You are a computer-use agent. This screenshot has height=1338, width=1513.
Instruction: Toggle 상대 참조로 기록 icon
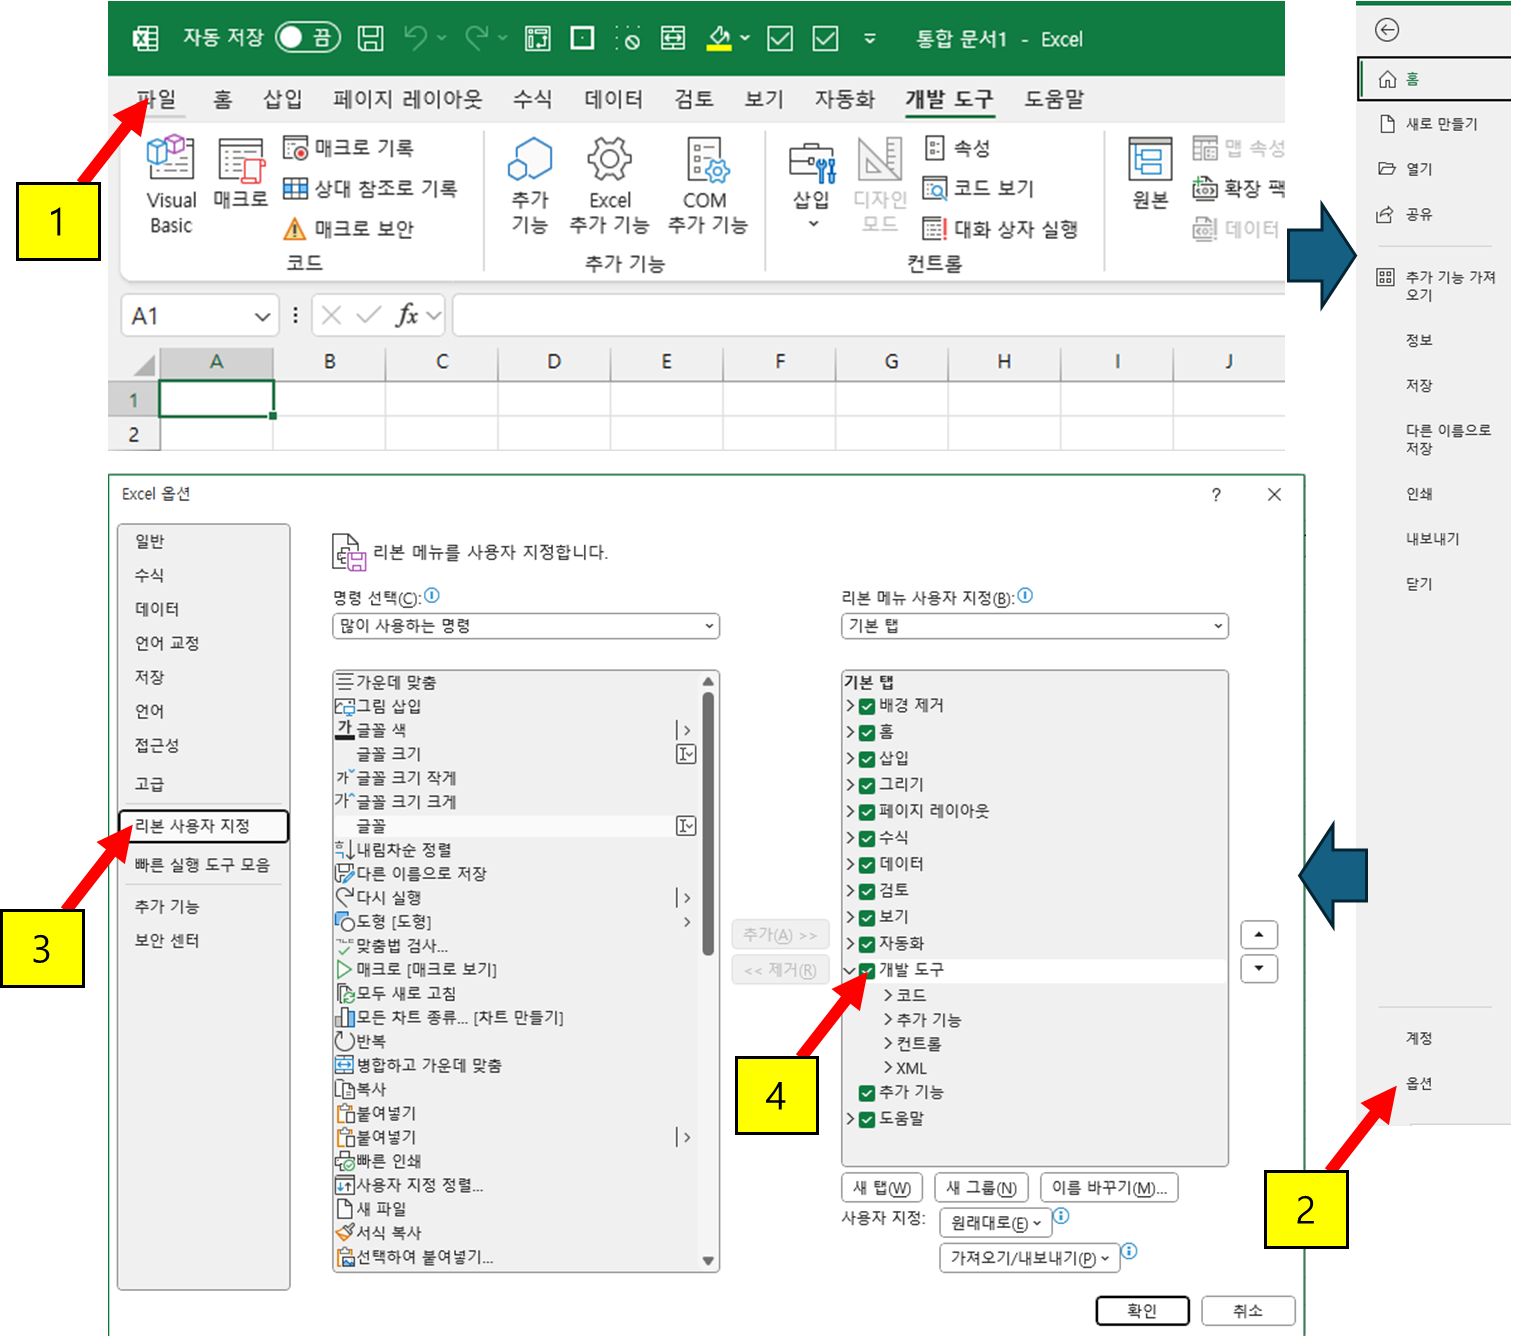(x=295, y=188)
